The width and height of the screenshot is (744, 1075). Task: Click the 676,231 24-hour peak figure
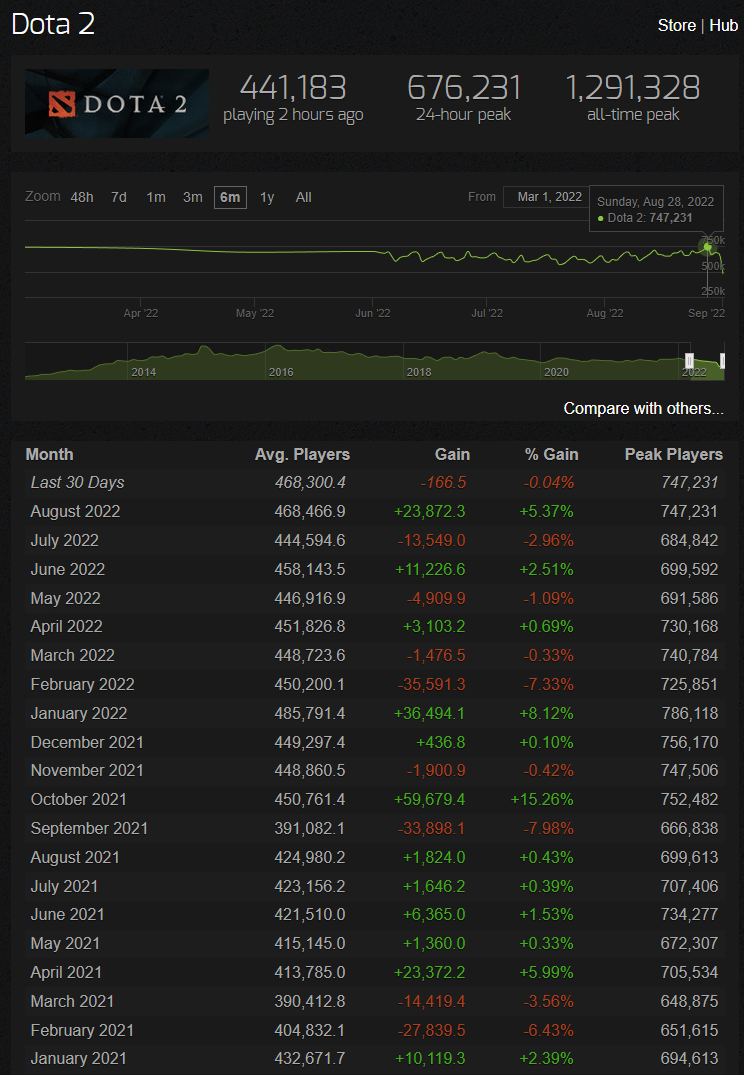[x=464, y=88]
